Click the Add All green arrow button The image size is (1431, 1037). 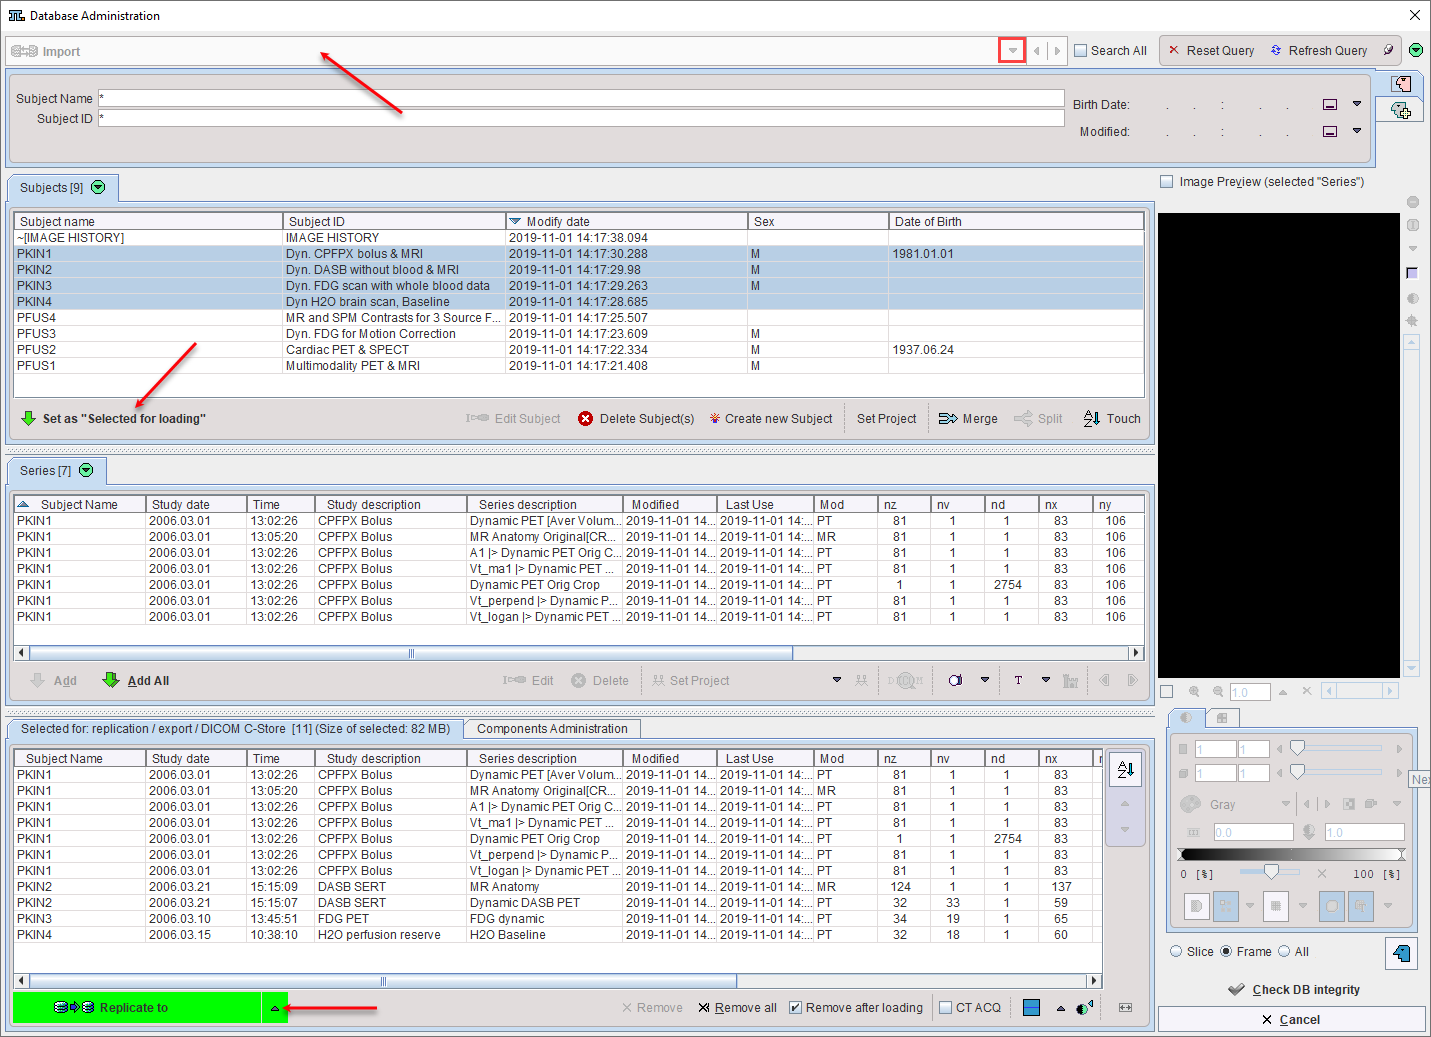click(x=136, y=680)
